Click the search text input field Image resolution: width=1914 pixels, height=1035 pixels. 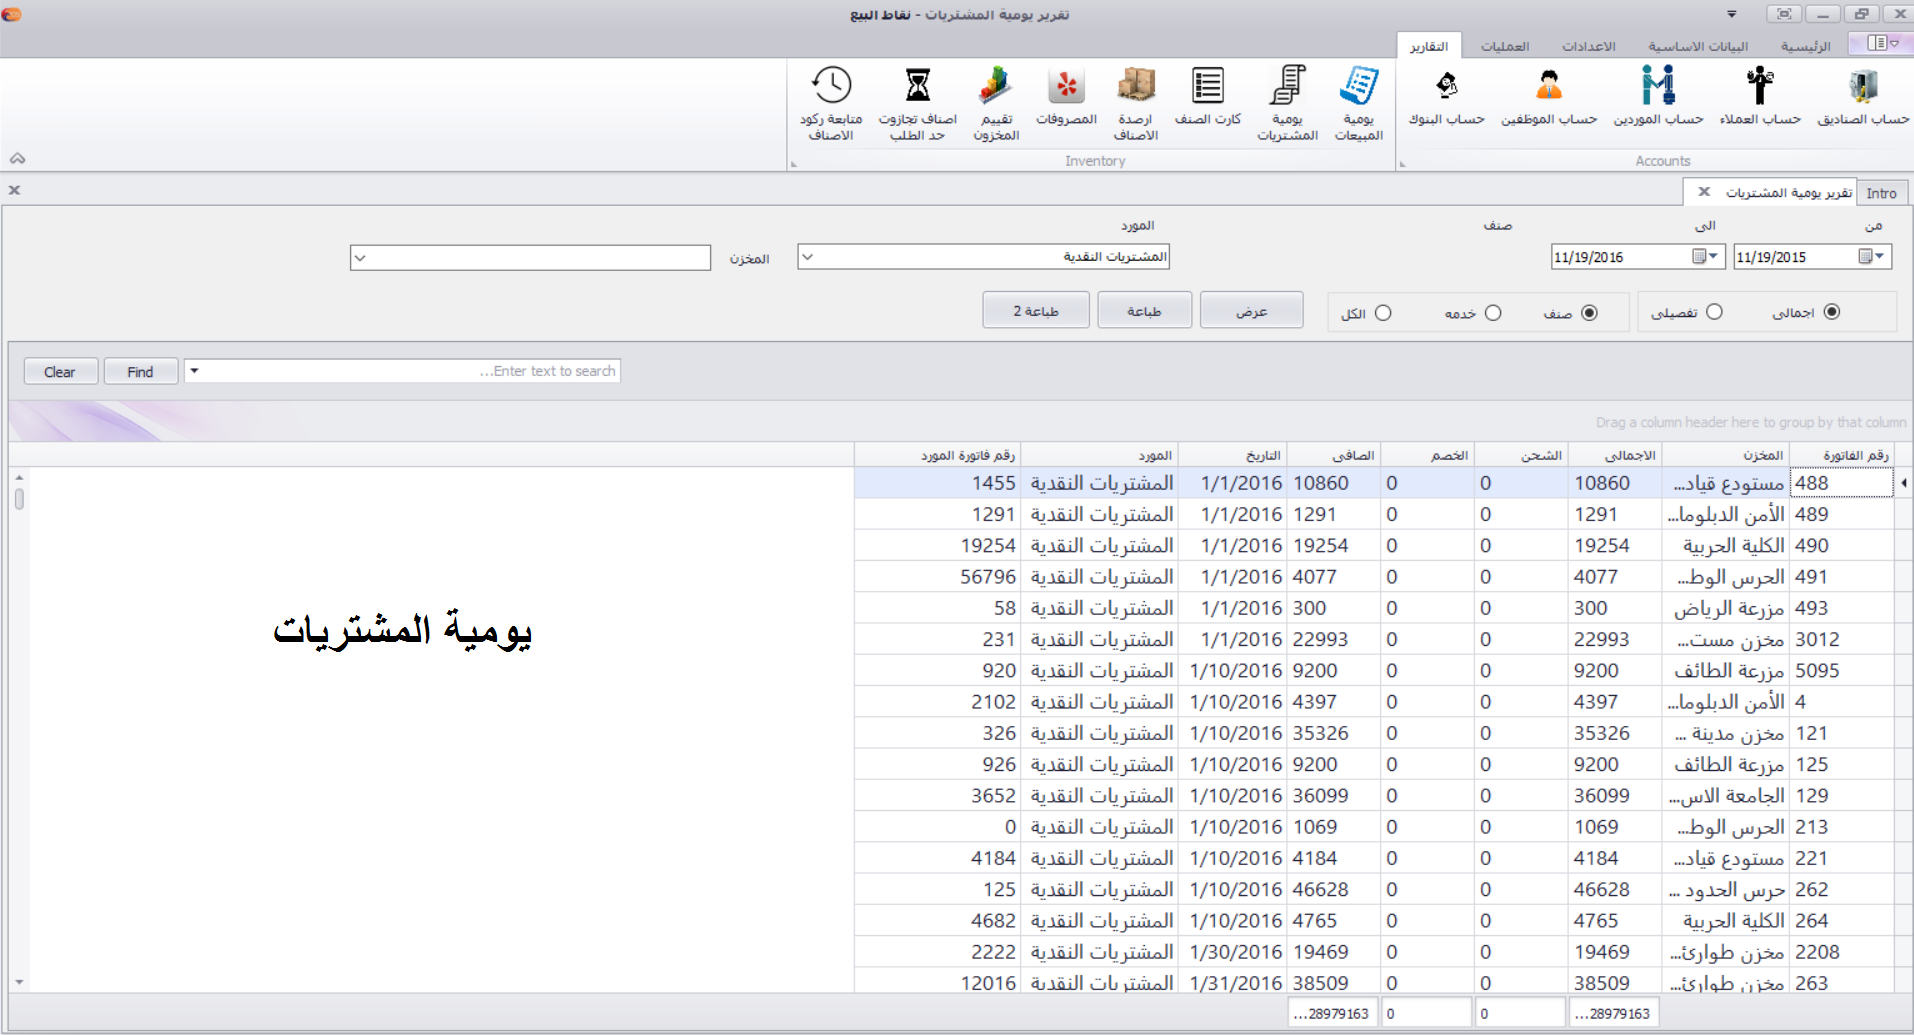pos(410,371)
